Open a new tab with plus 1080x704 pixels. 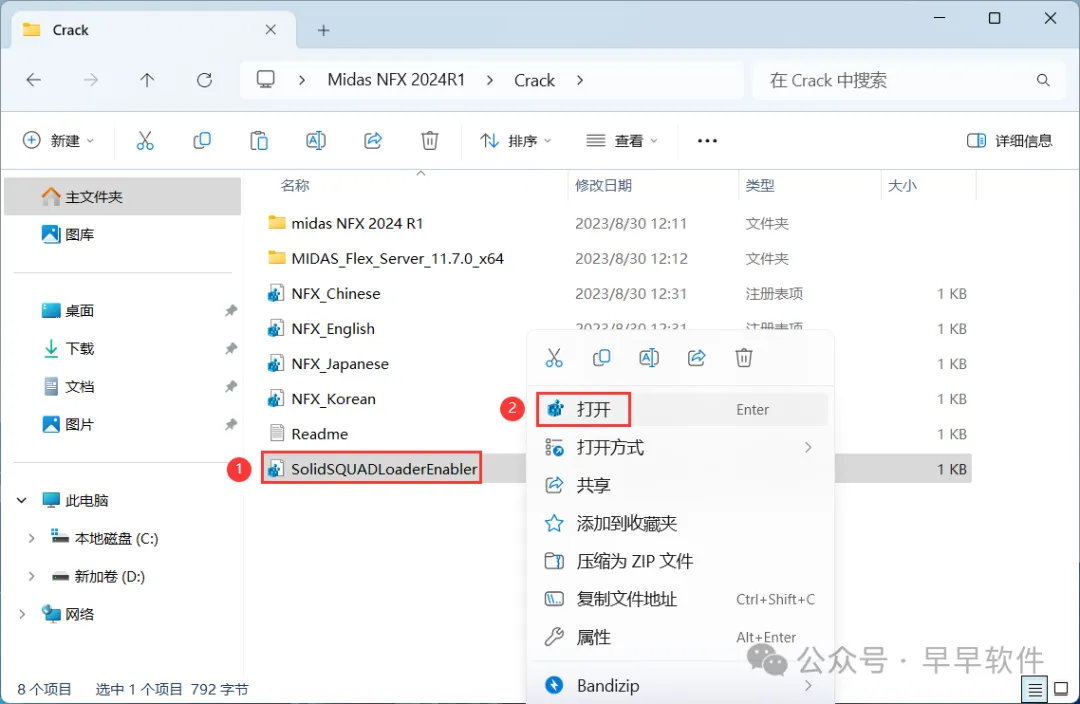coord(323,30)
